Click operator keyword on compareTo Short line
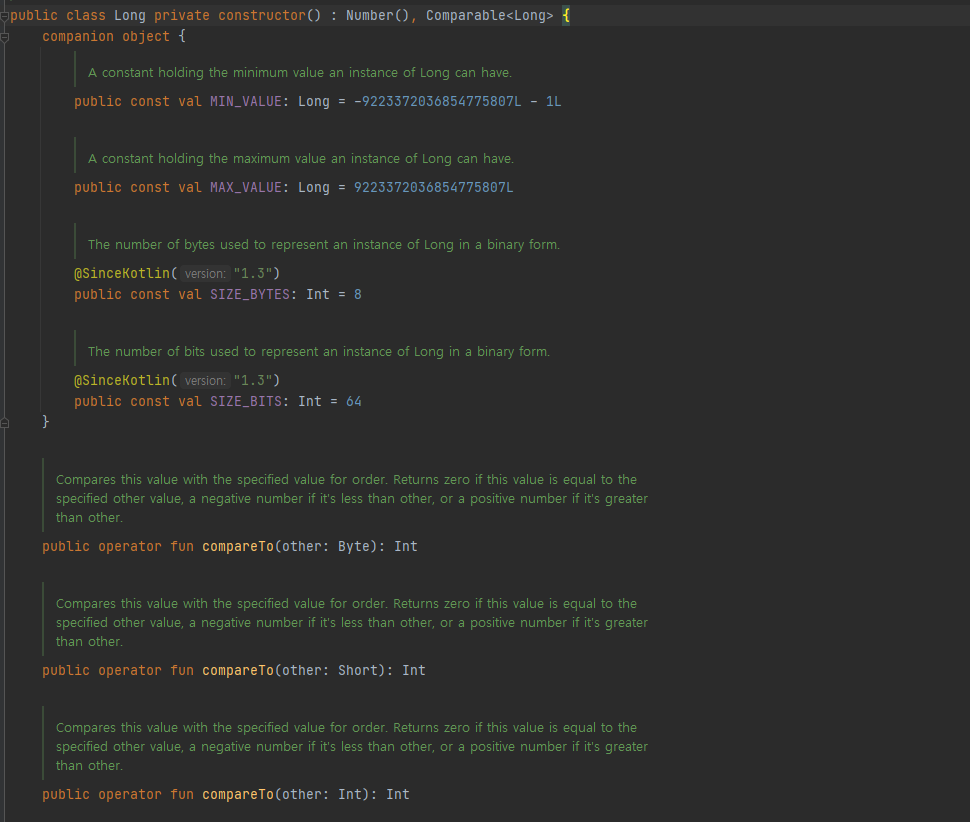 point(129,670)
